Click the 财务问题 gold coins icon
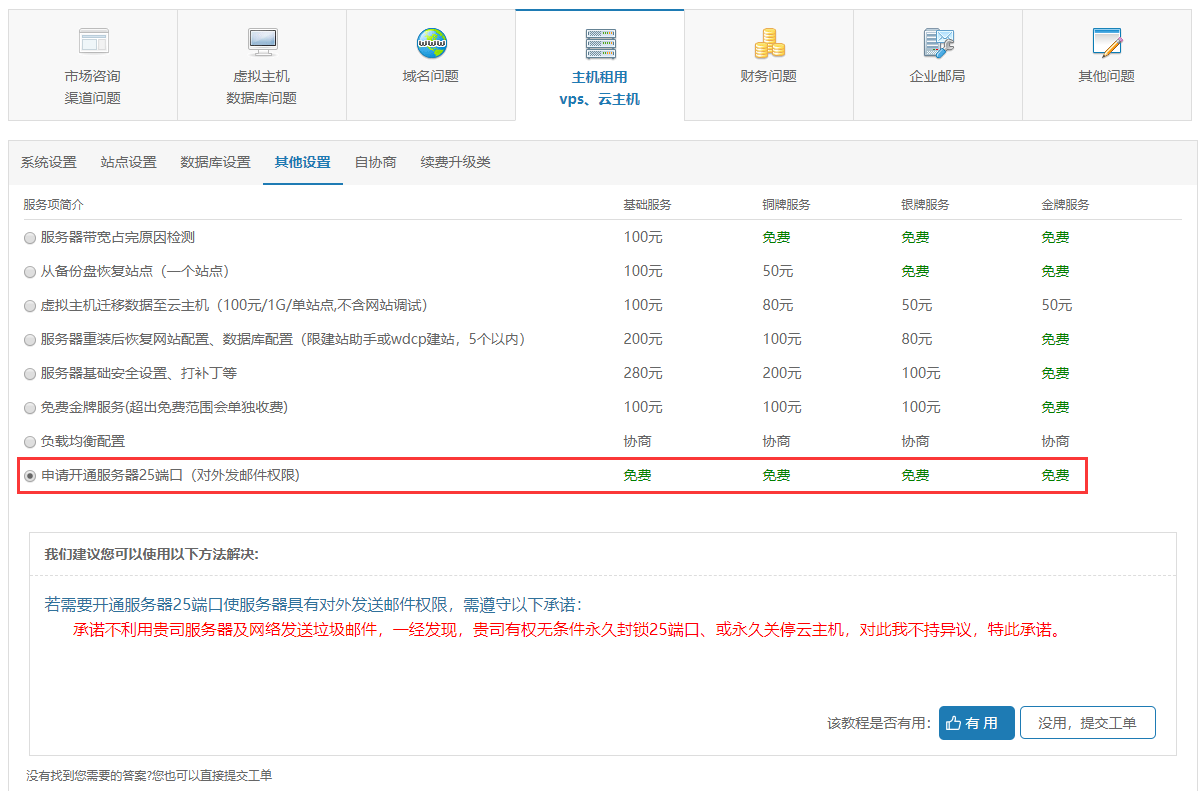Image resolution: width=1198 pixels, height=791 pixels. tap(769, 42)
